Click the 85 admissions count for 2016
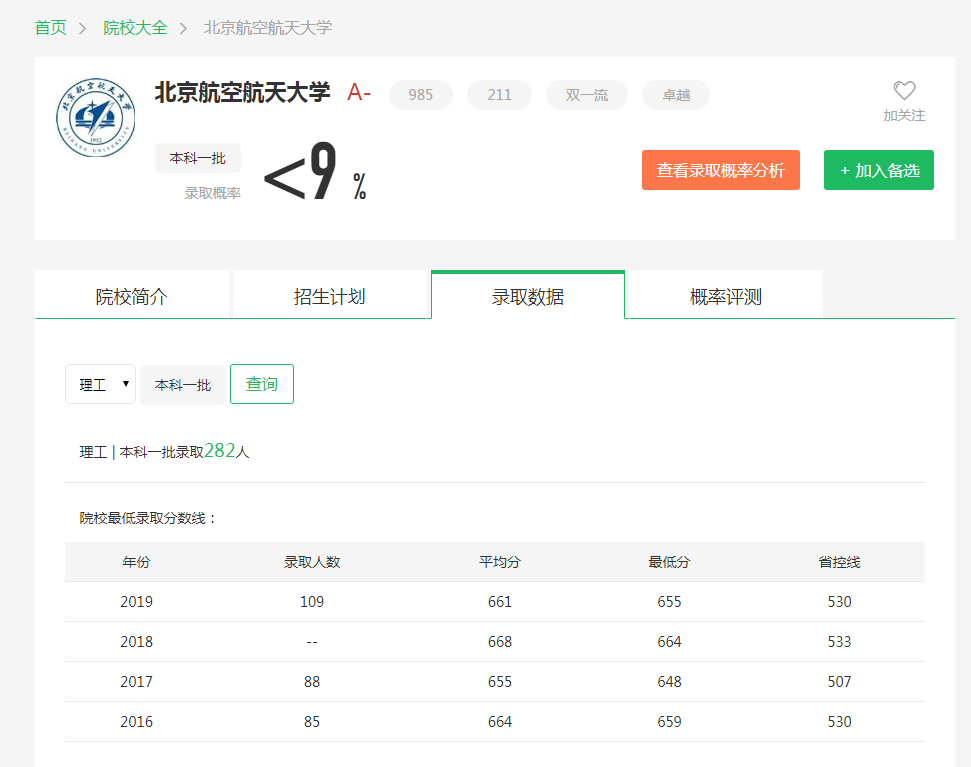 tap(312, 722)
